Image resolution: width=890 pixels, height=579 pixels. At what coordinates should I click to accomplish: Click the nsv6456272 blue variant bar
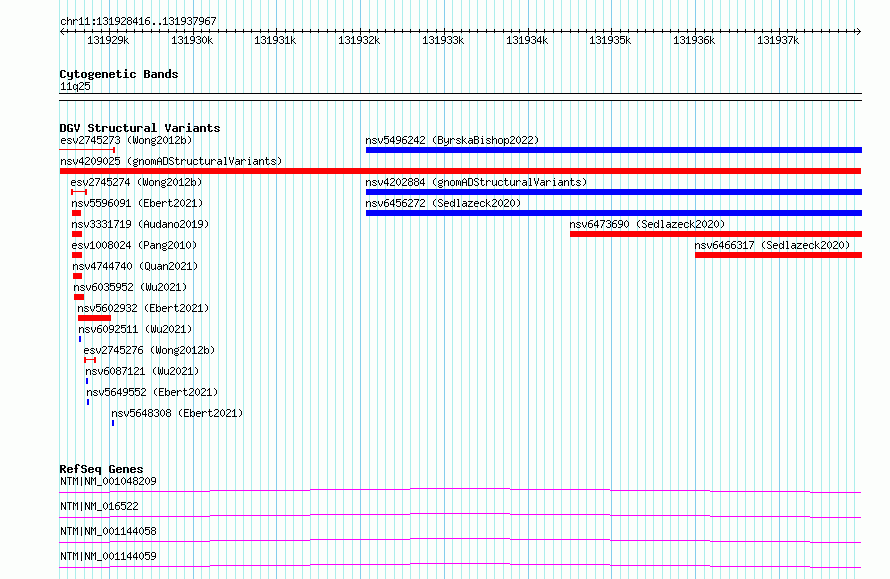pos(614,213)
